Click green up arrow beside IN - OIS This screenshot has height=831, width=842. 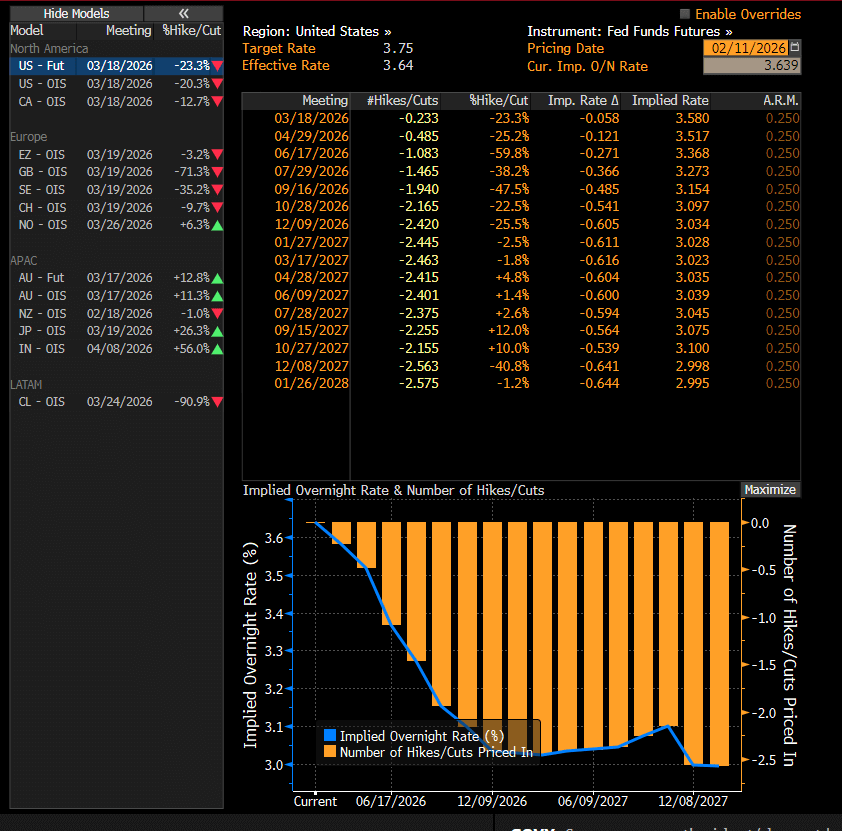(x=217, y=349)
